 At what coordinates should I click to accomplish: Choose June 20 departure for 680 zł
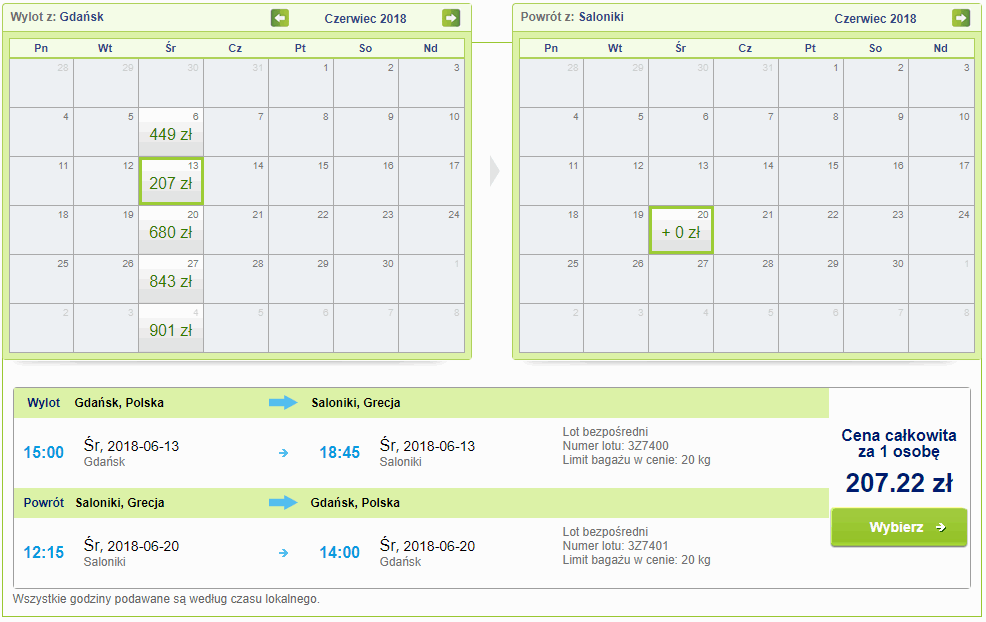tap(171, 230)
